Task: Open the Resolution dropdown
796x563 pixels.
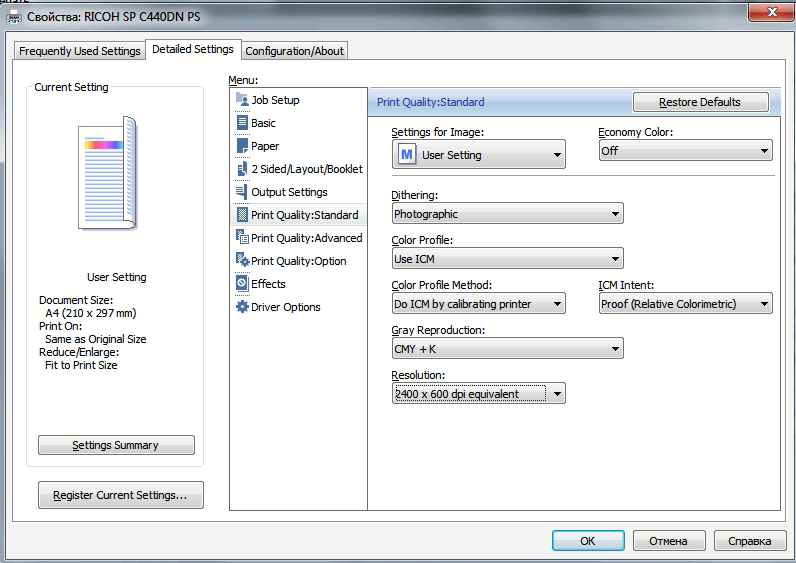Action: [x=478, y=393]
